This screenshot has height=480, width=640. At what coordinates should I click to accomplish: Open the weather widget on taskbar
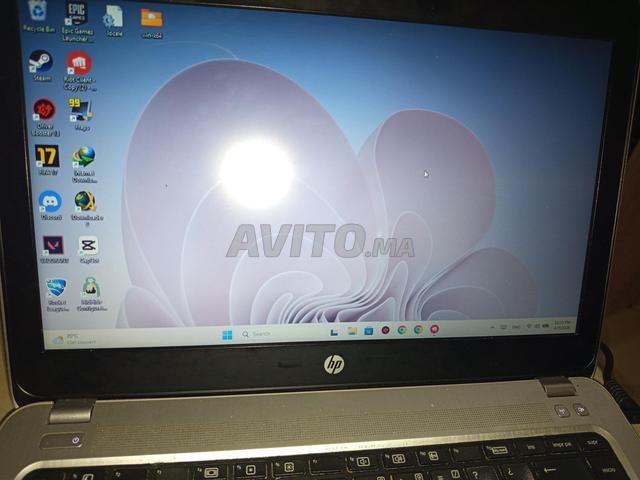point(70,340)
